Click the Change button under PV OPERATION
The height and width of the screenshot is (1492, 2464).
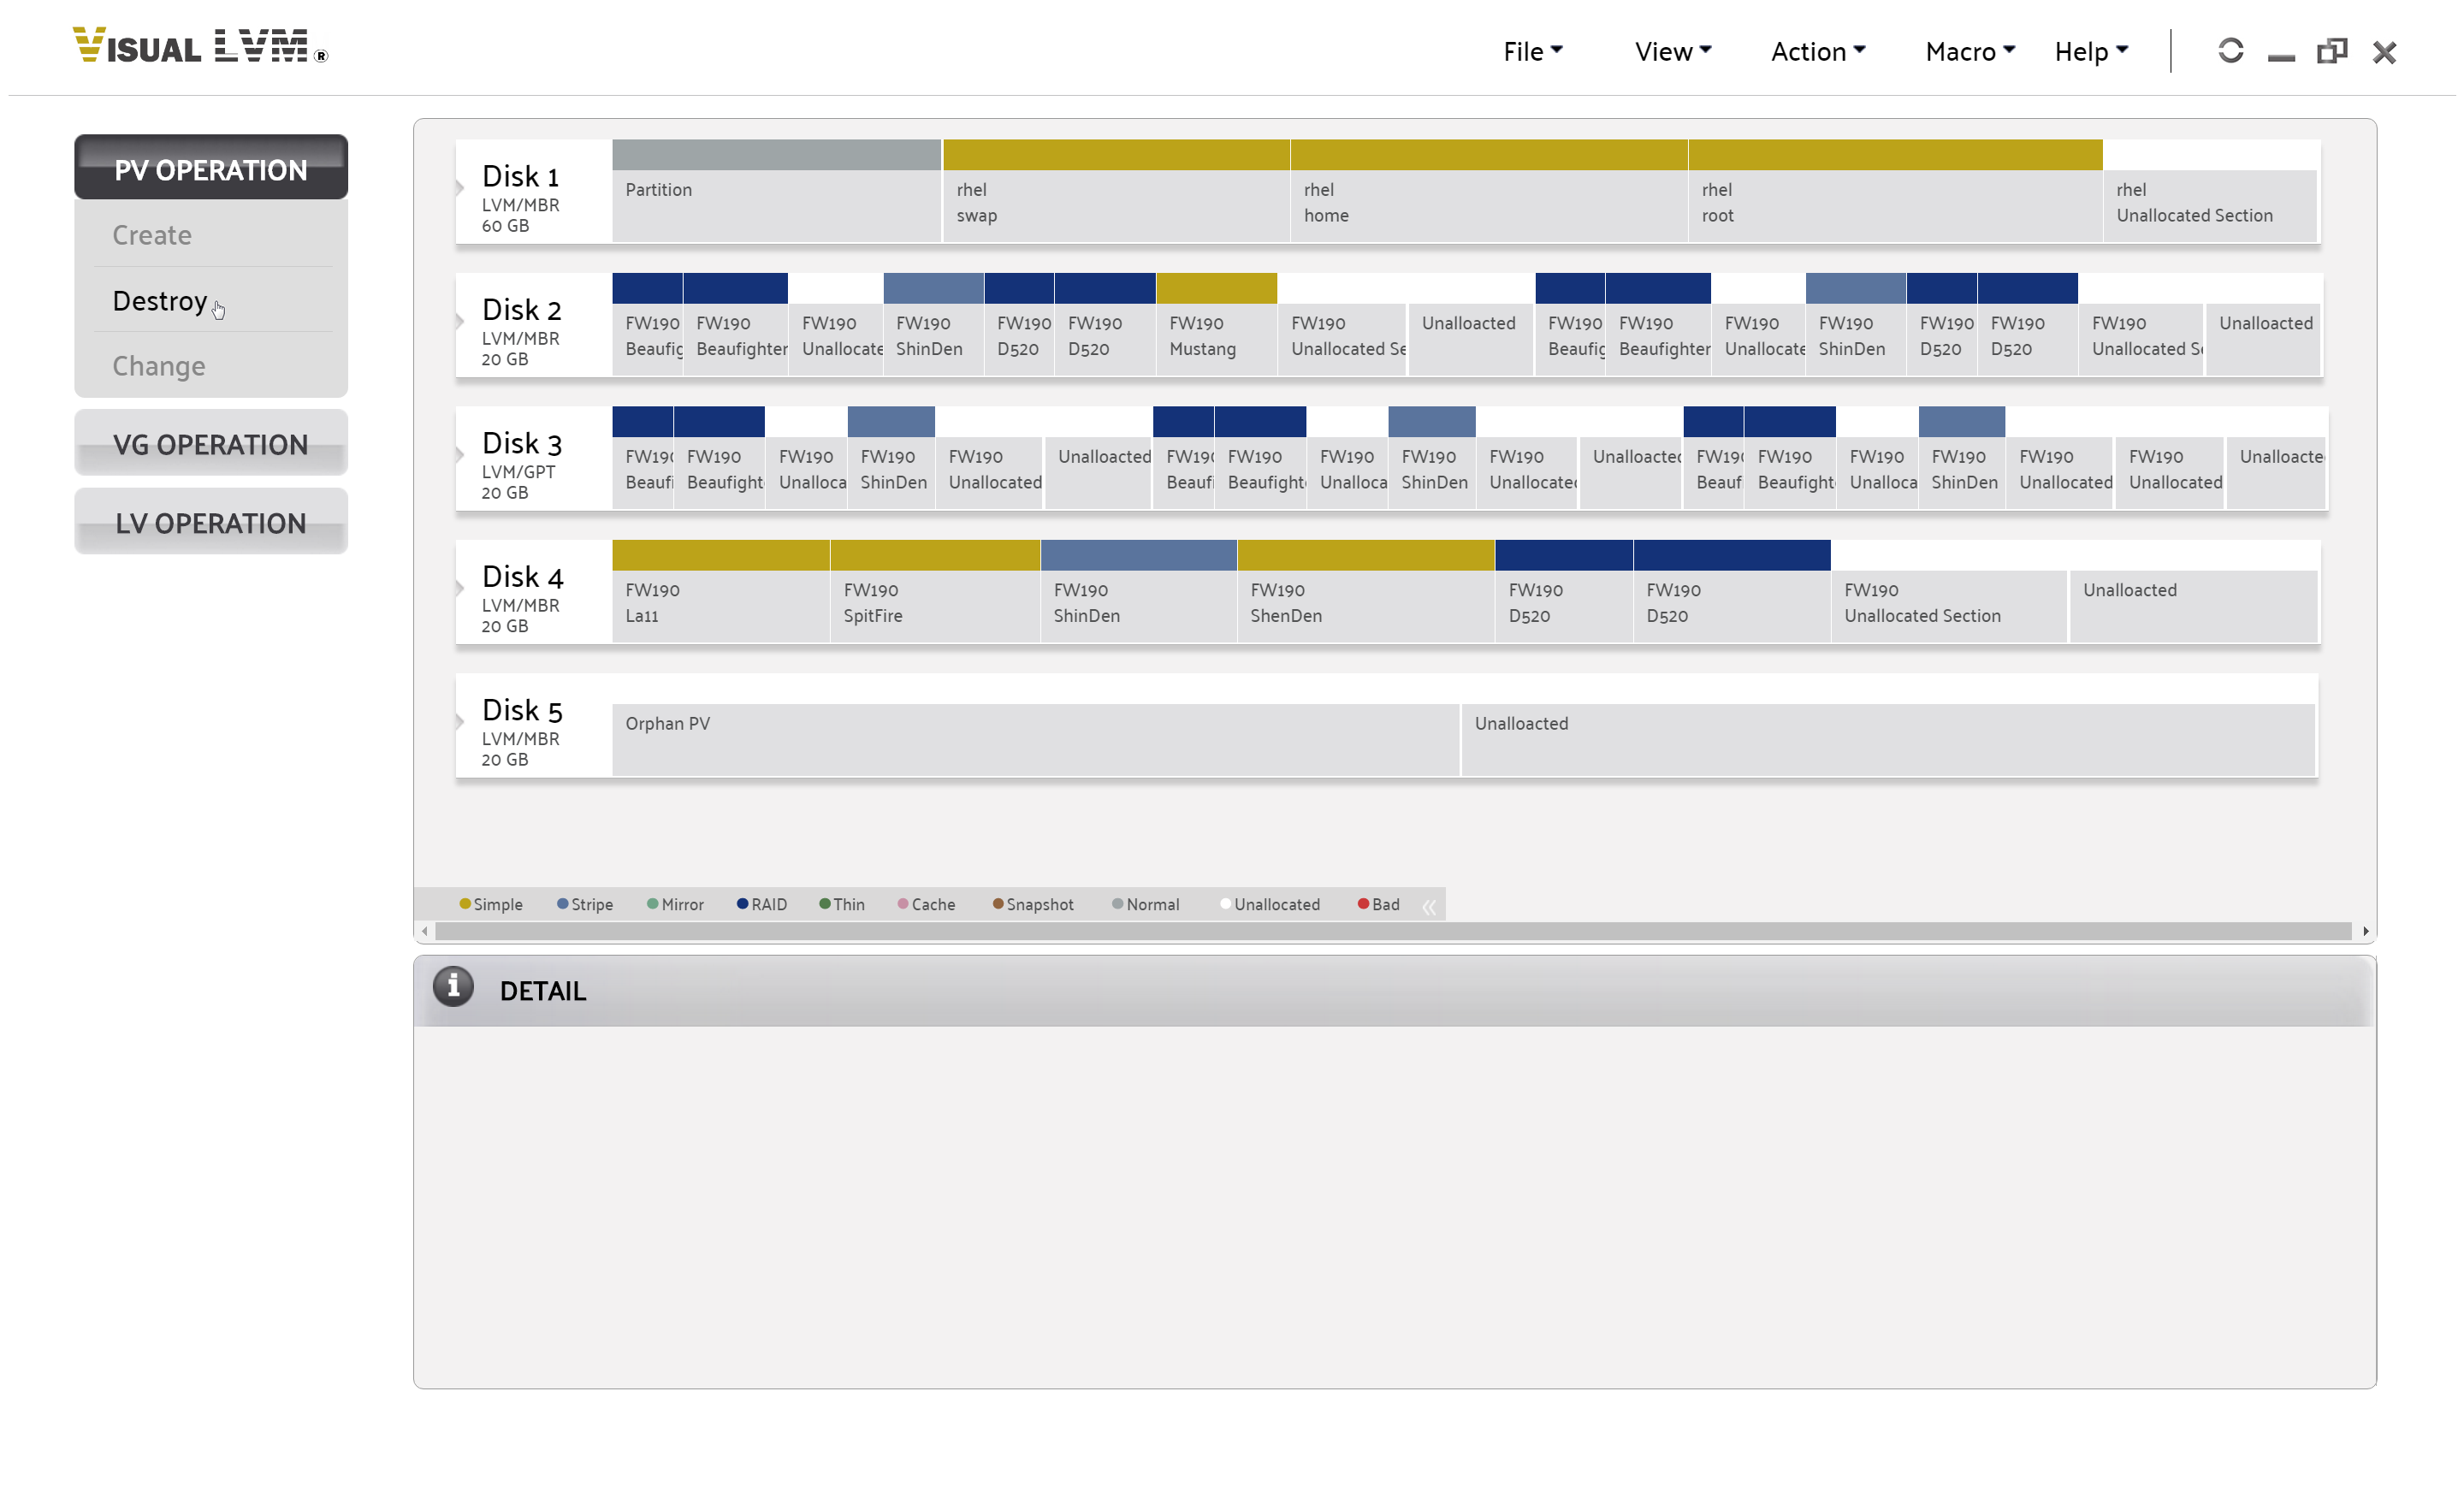pyautogui.click(x=158, y=364)
